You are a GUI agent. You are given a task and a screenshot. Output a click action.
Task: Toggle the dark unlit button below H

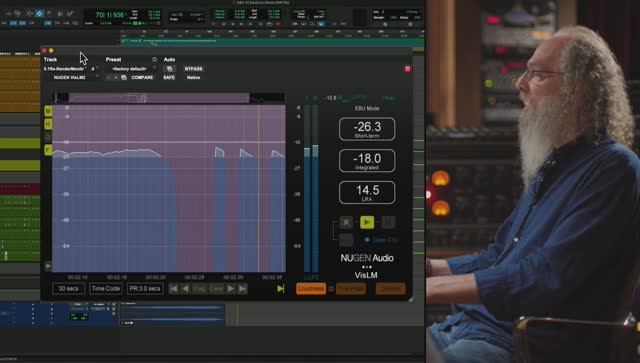click(x=48, y=137)
